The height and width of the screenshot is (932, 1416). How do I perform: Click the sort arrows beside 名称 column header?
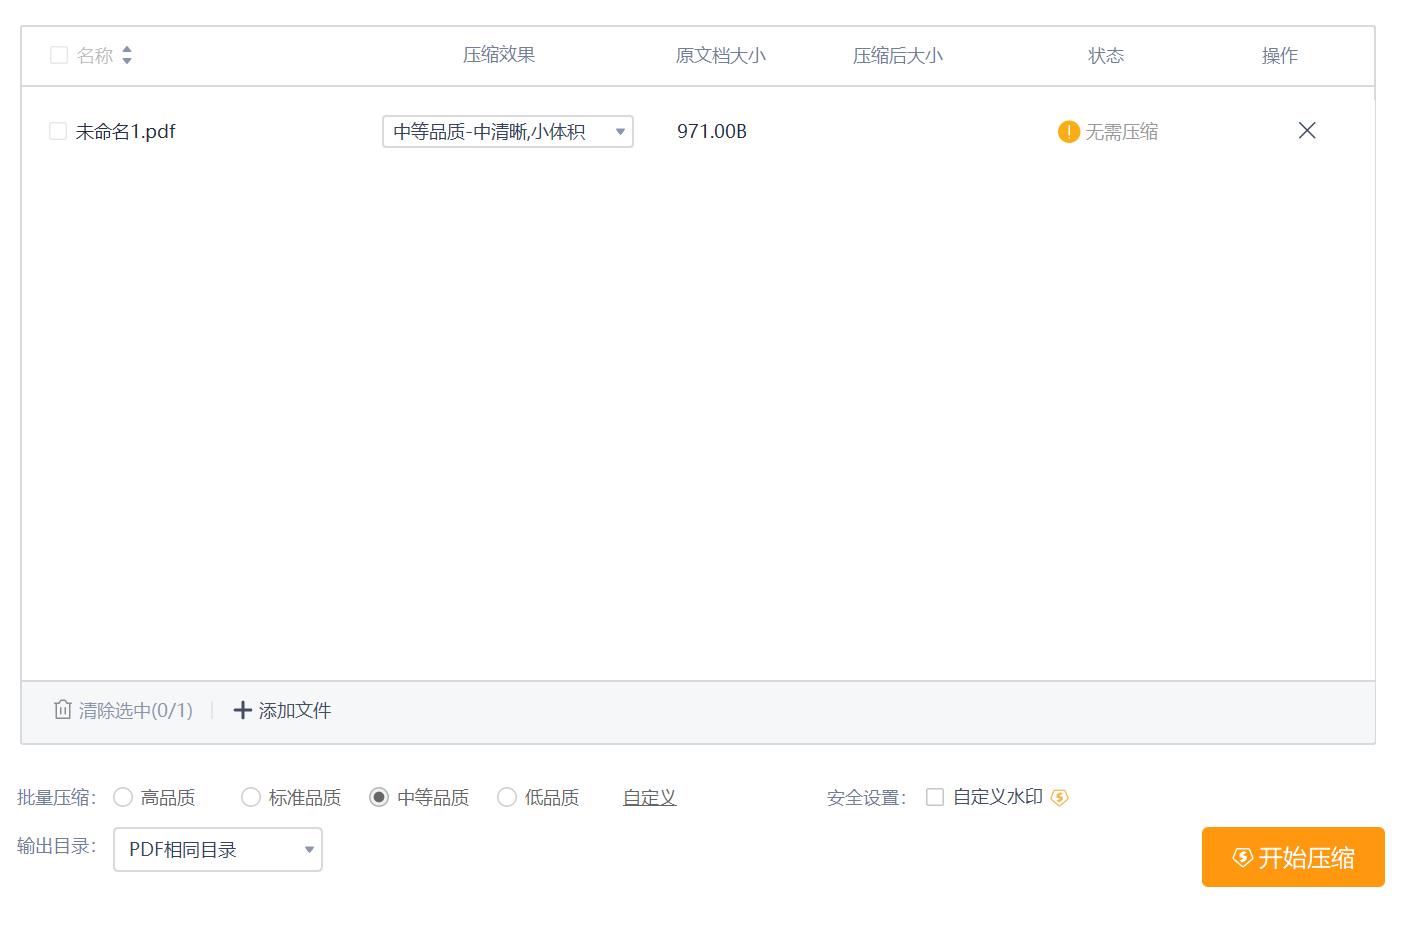127,55
